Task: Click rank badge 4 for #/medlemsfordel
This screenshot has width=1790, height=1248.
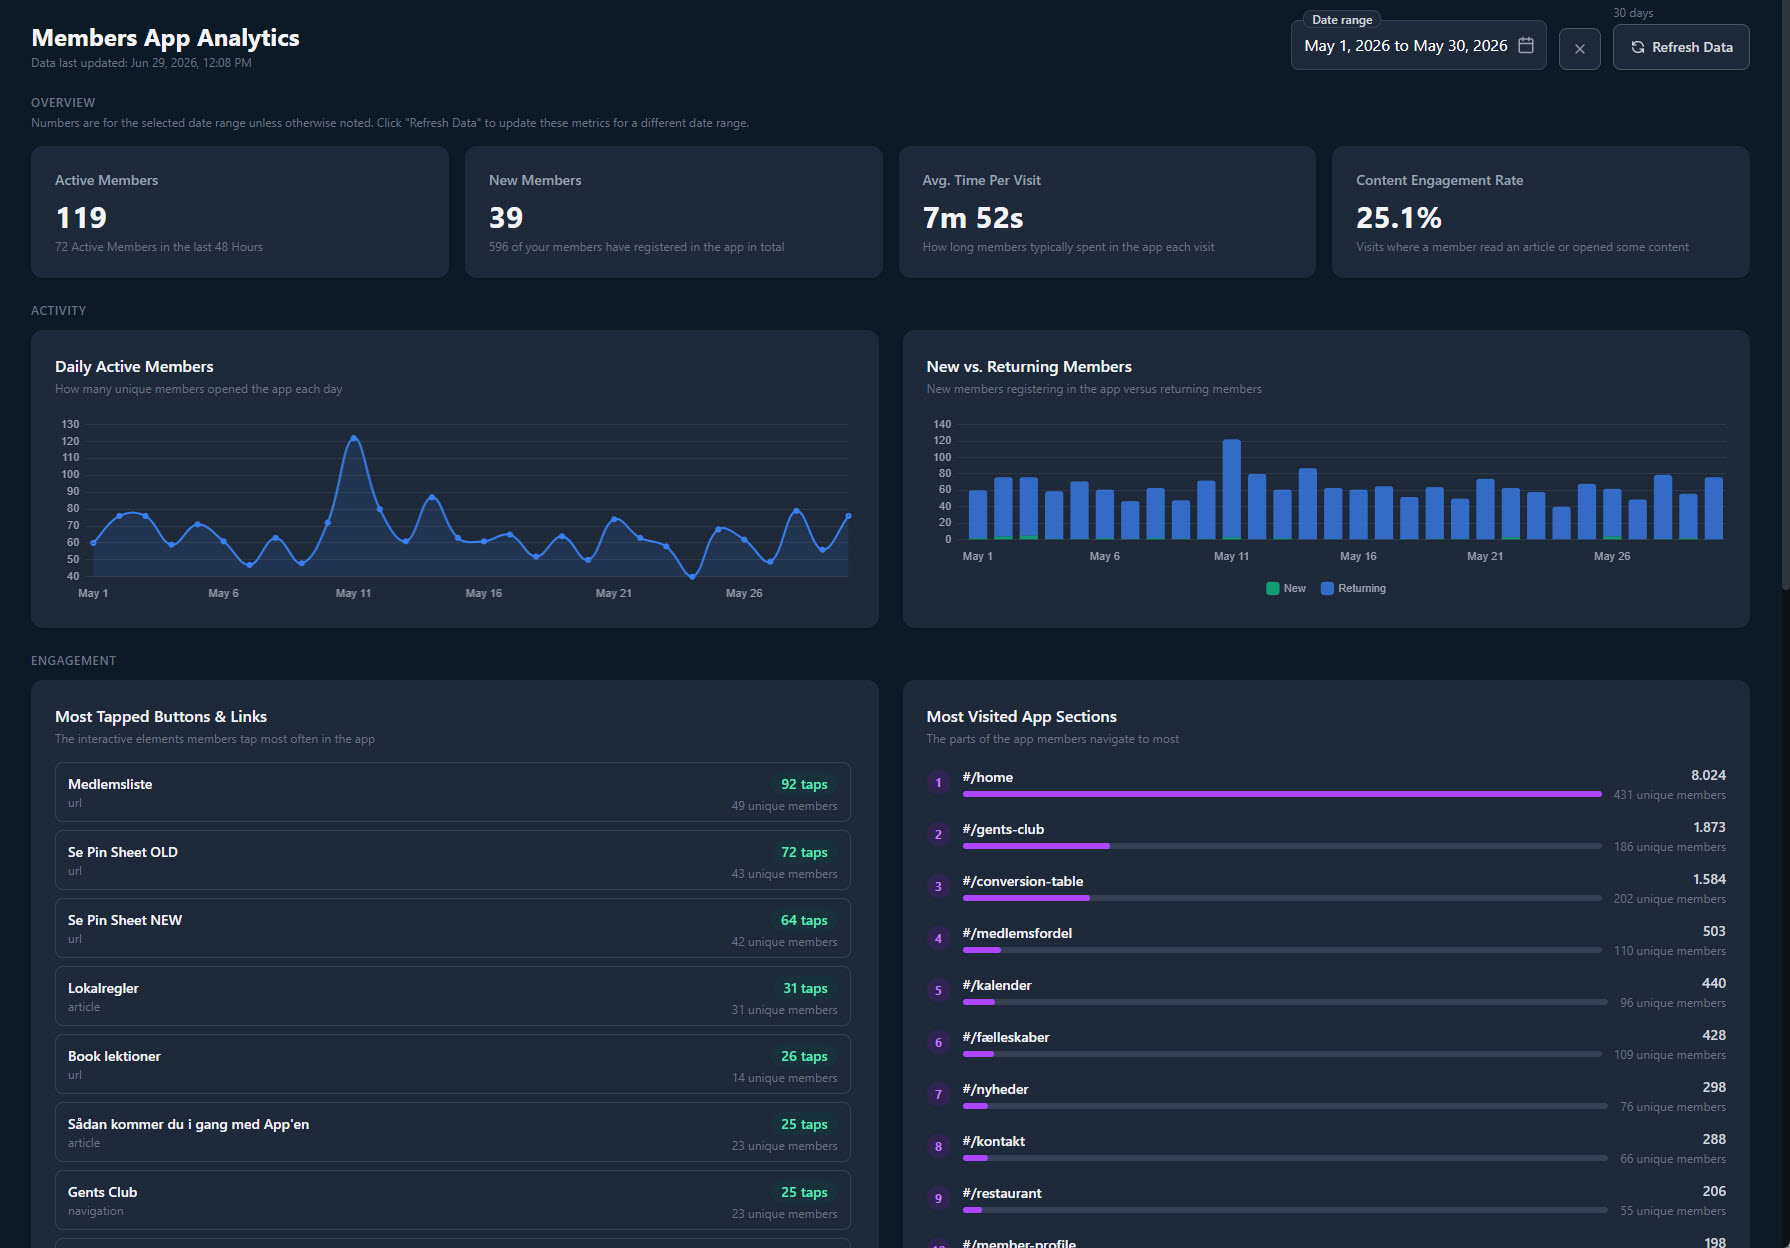Action: tap(938, 939)
